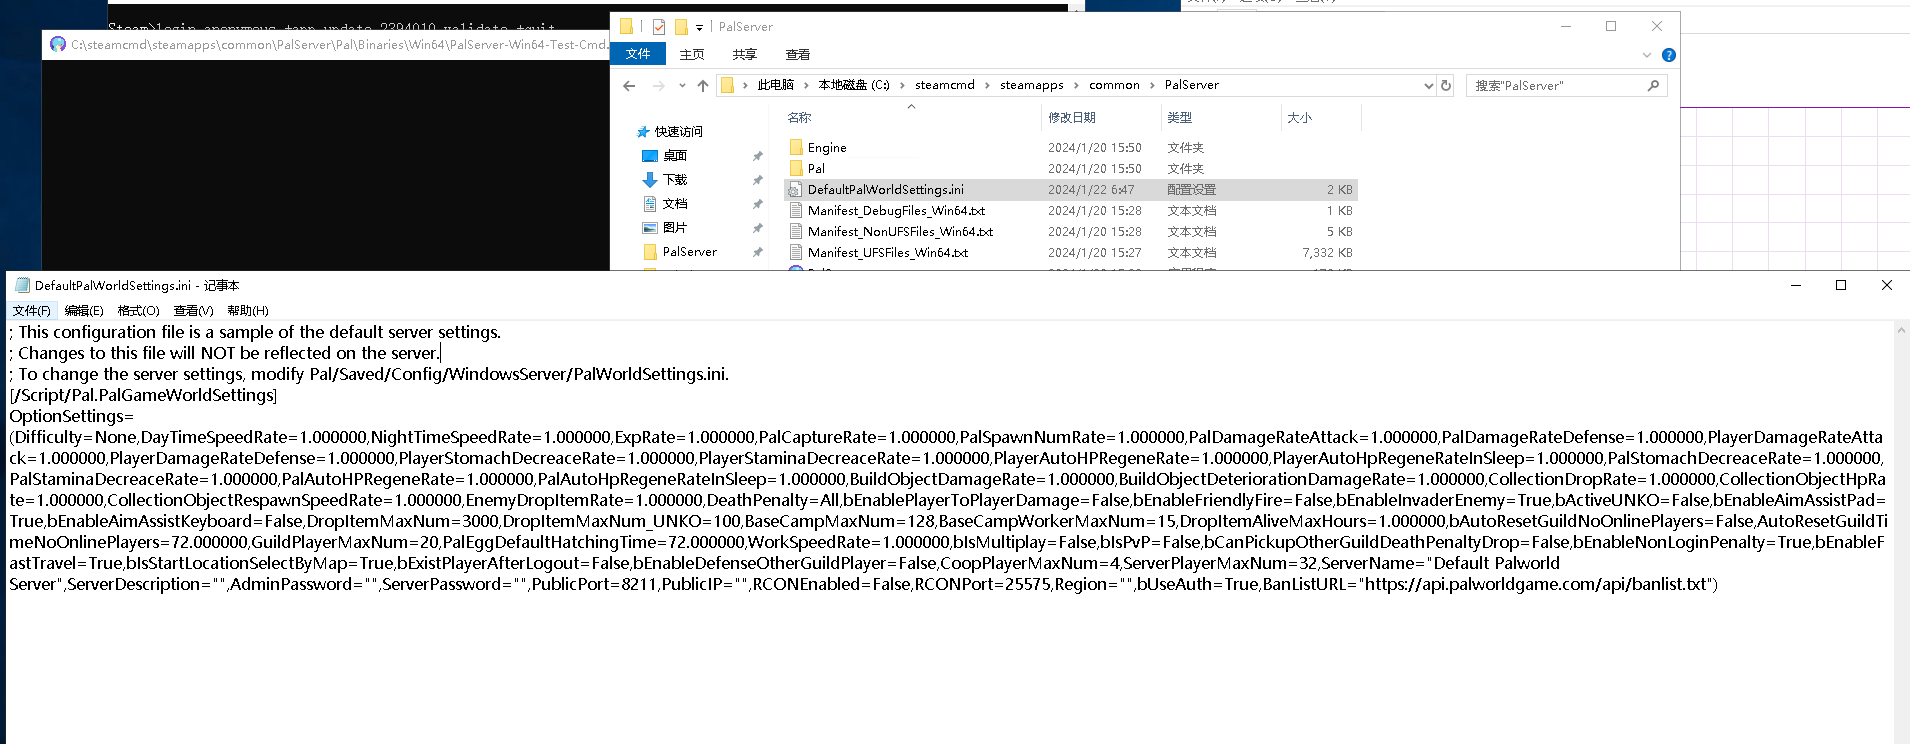Open Notepad 编辑(E) menu
This screenshot has width=1910, height=744.
84,311
